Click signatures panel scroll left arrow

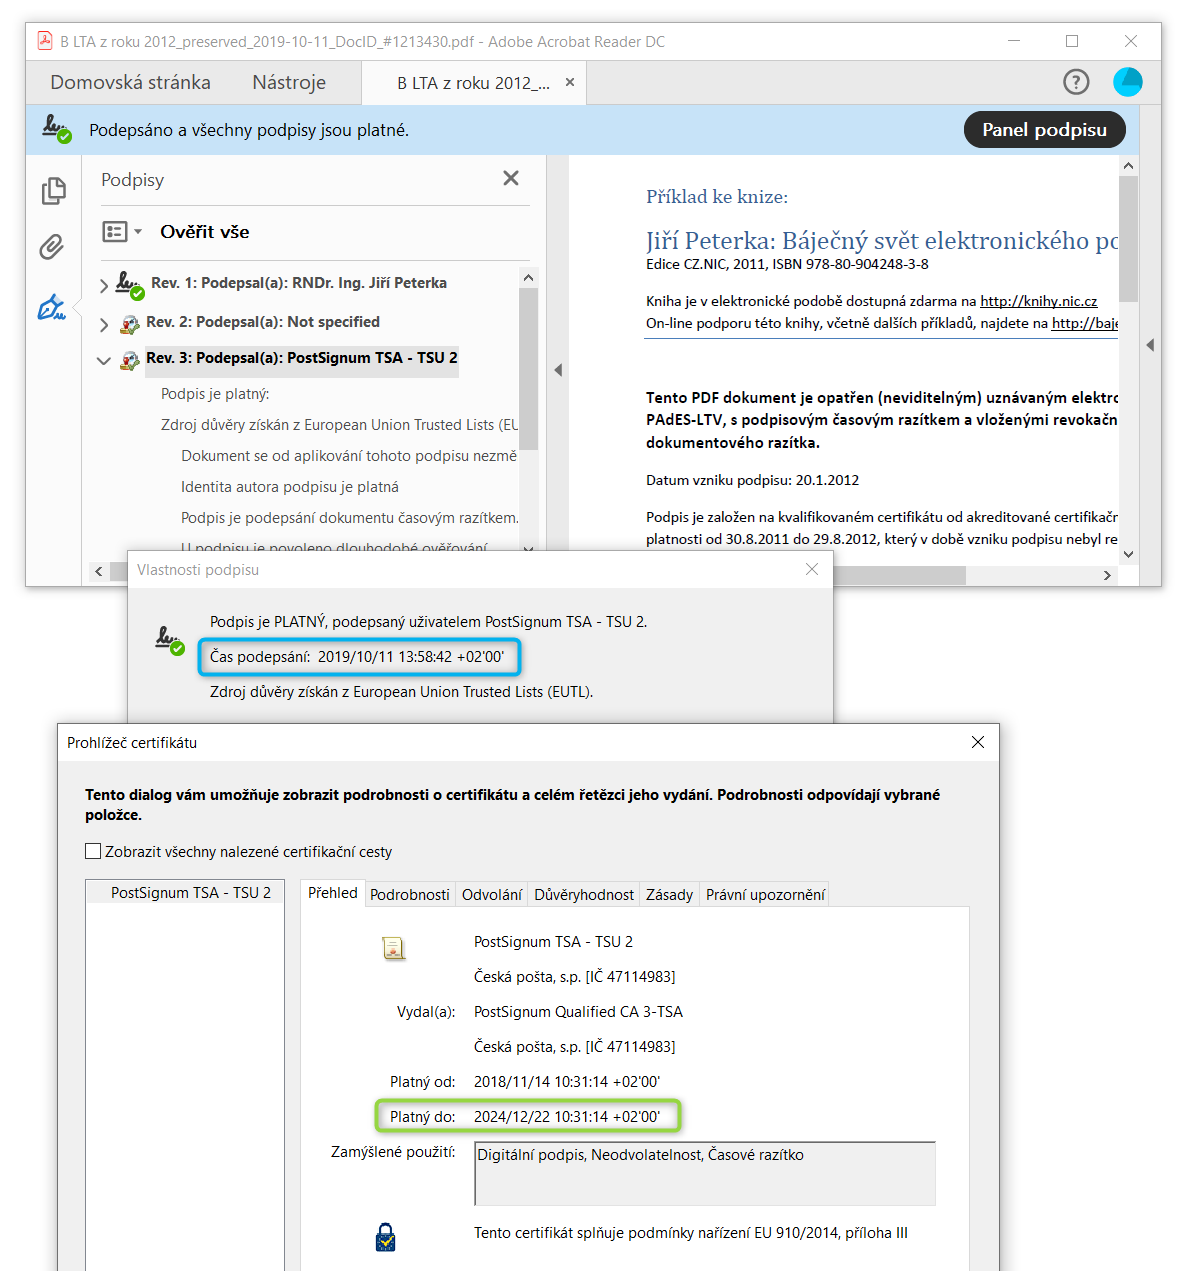[x=98, y=572]
